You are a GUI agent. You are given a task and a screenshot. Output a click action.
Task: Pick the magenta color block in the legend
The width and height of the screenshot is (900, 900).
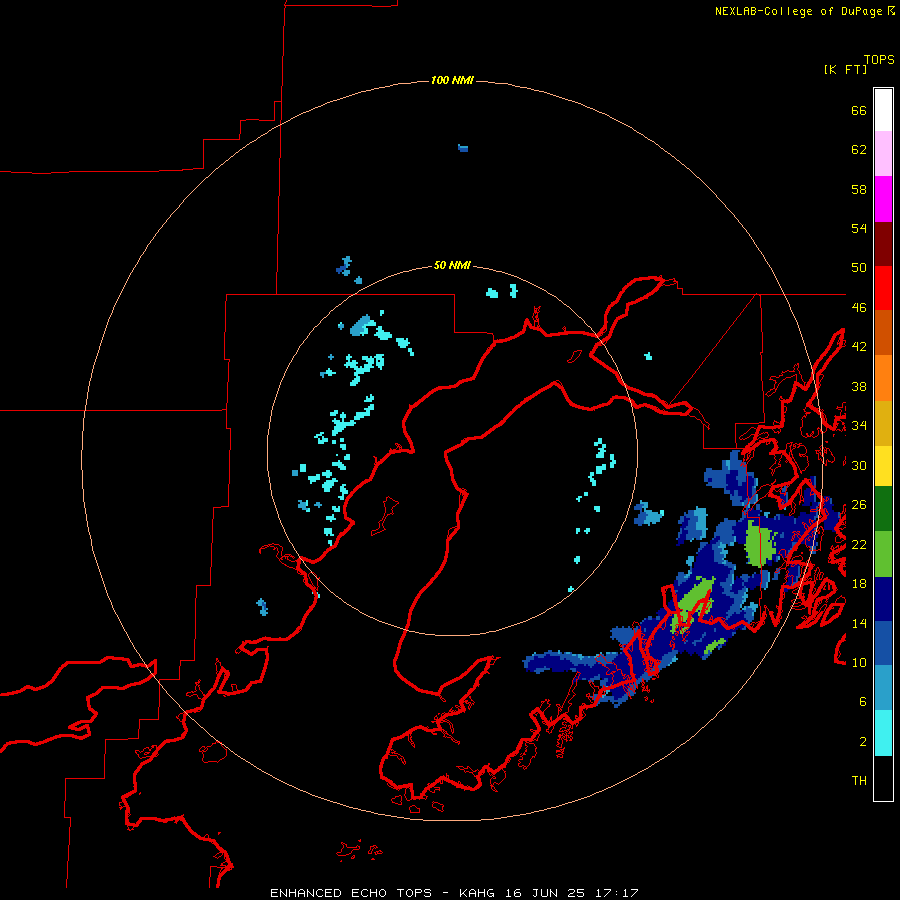click(883, 199)
